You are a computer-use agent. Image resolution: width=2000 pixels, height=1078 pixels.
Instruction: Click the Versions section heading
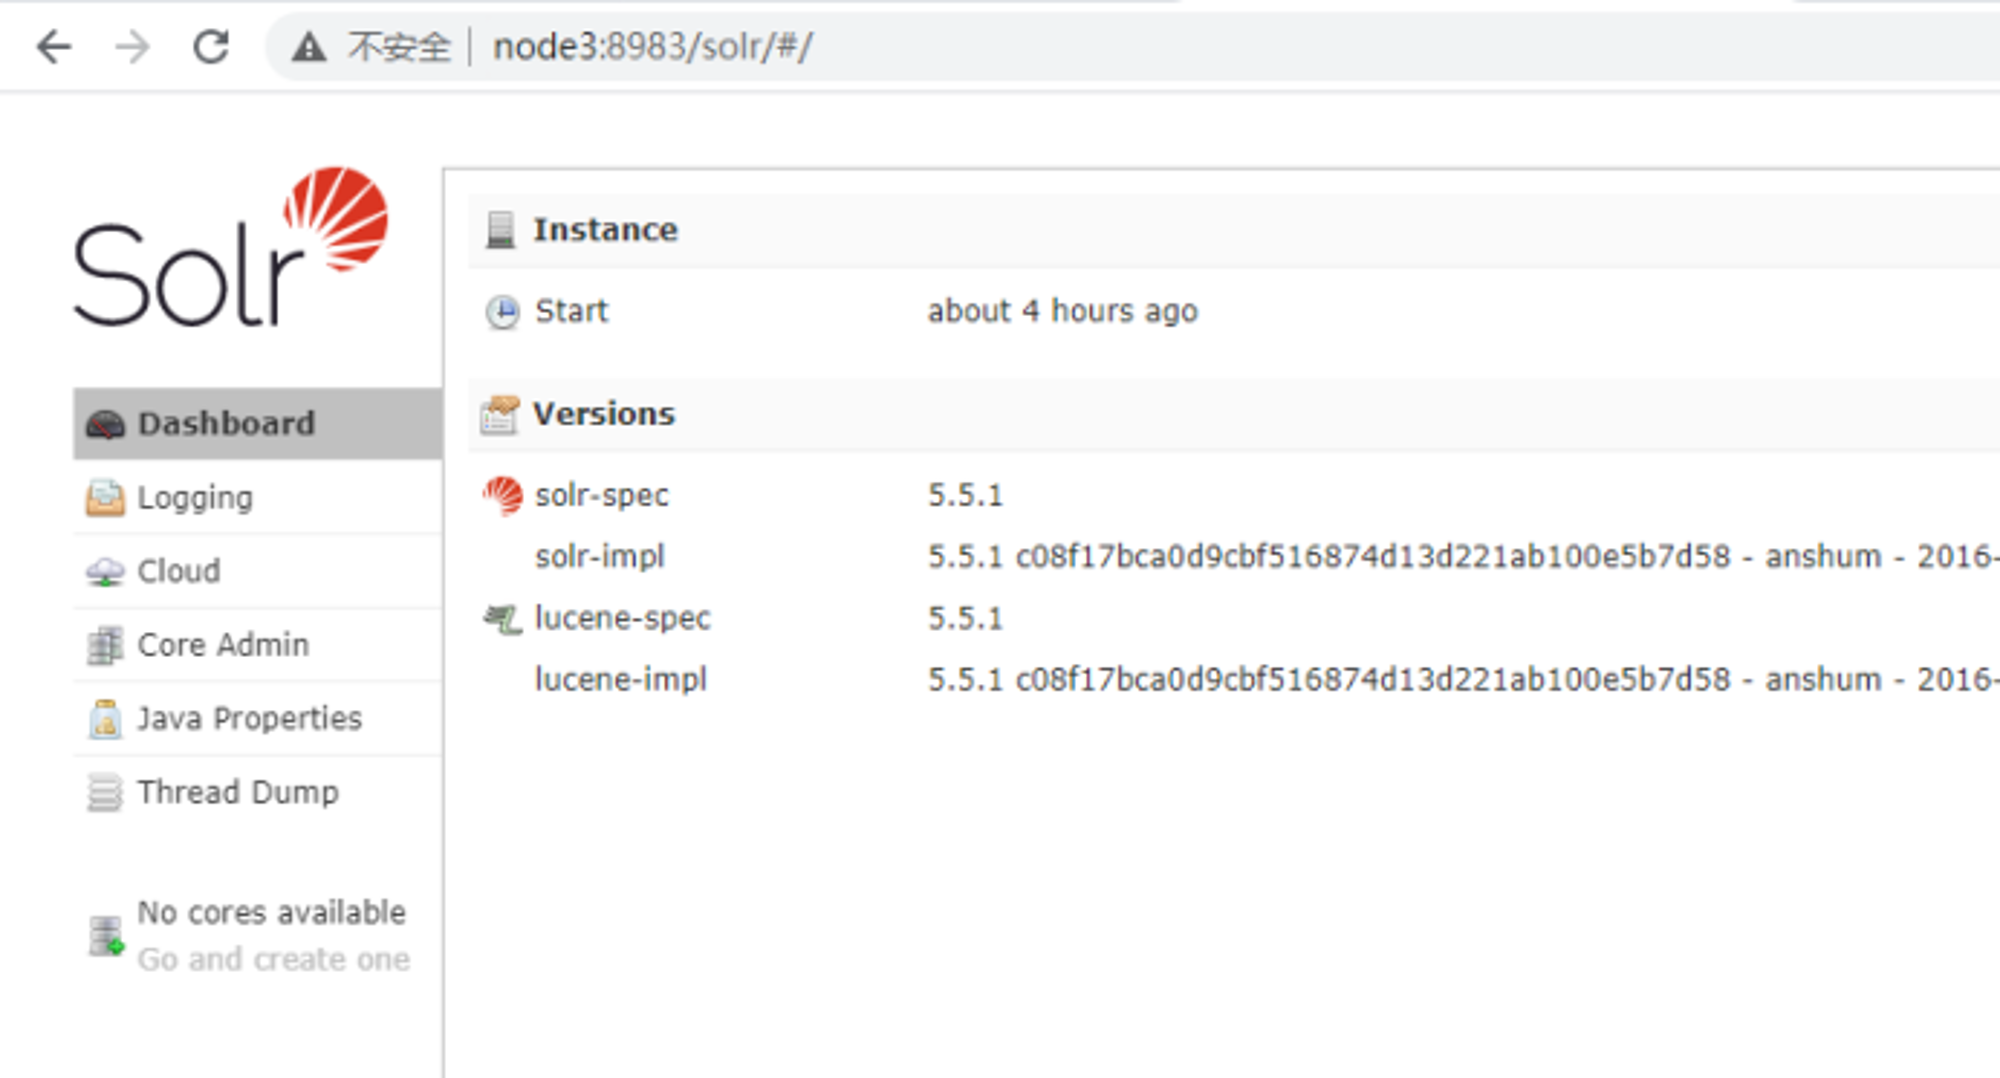point(604,414)
